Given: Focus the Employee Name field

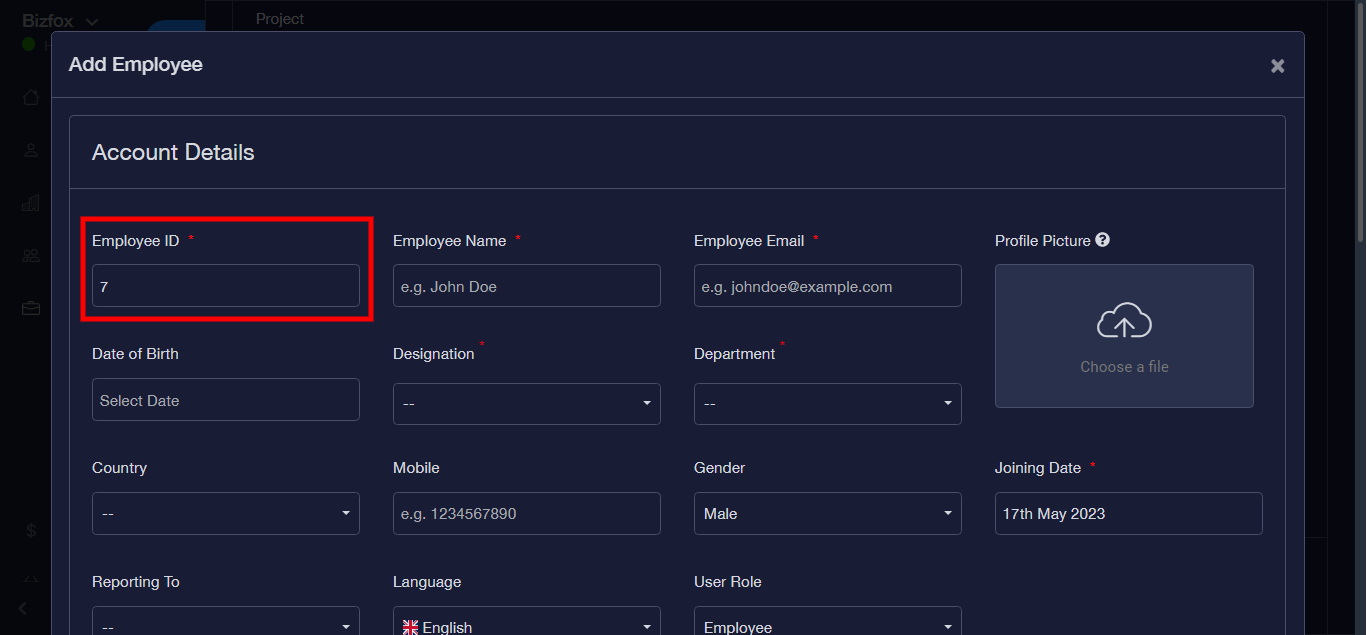Looking at the screenshot, I should (526, 286).
